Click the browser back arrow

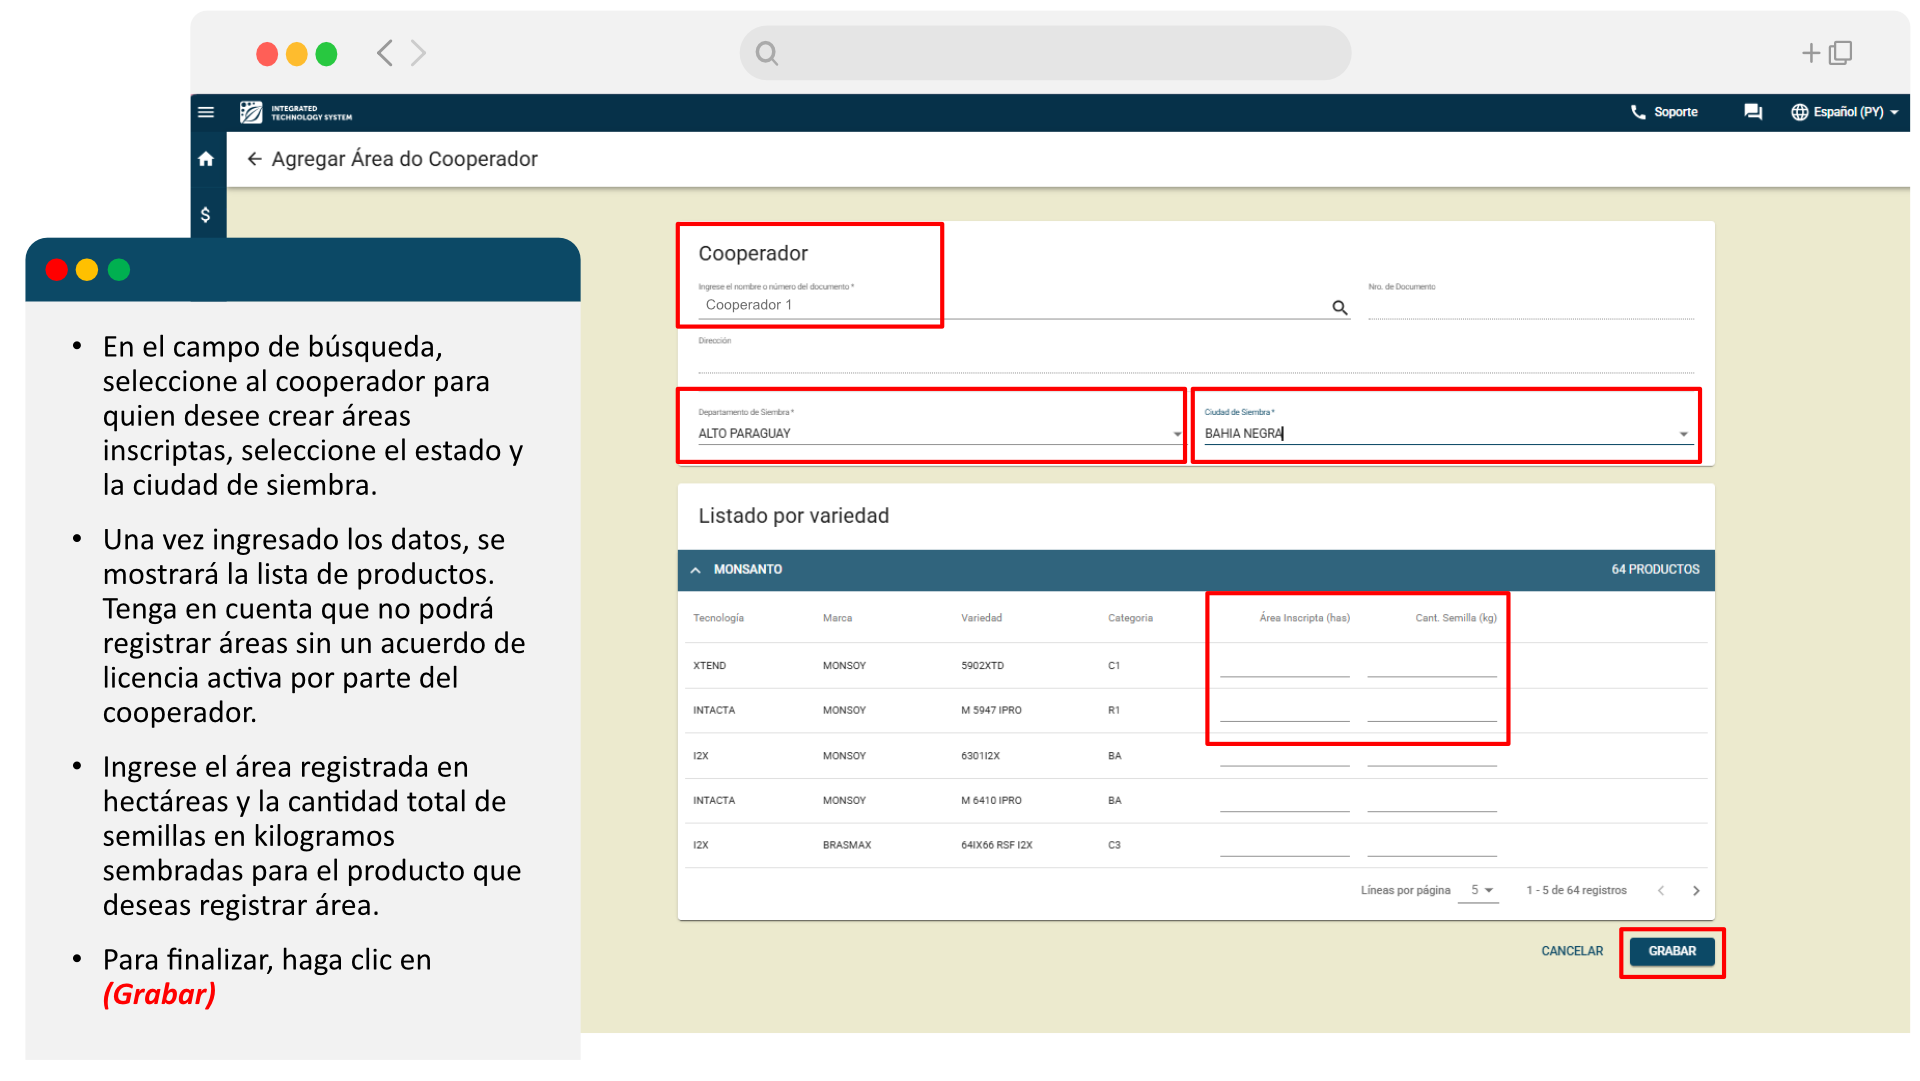coord(385,53)
